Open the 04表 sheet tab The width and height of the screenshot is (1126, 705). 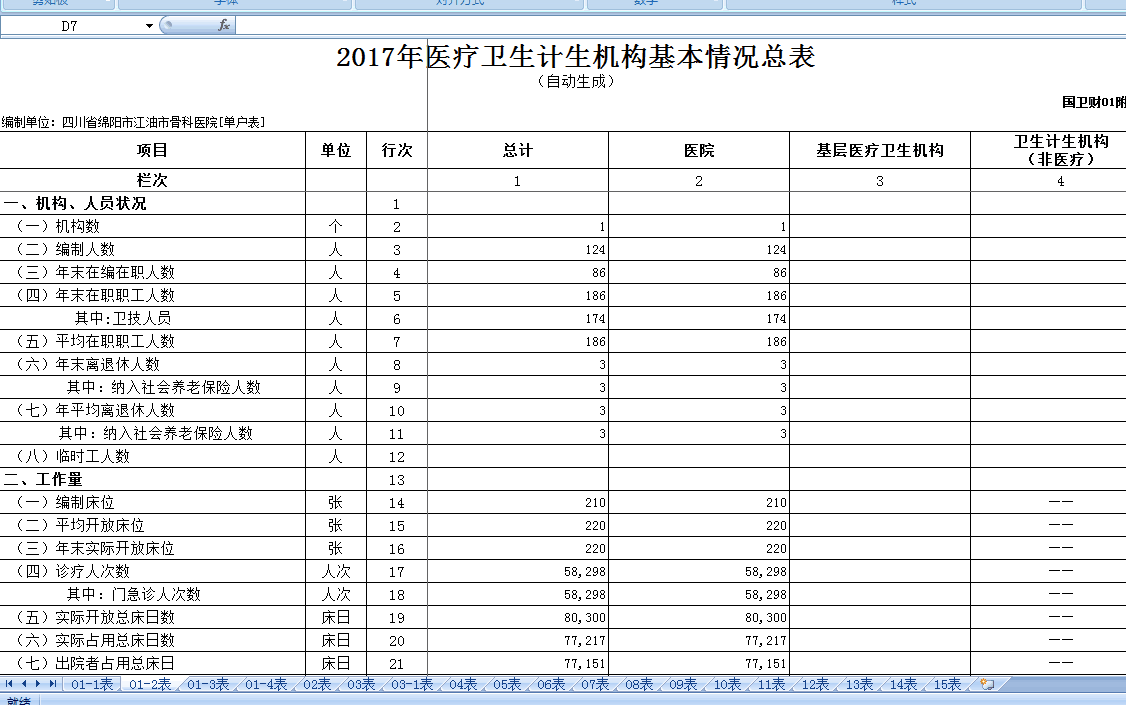point(463,684)
